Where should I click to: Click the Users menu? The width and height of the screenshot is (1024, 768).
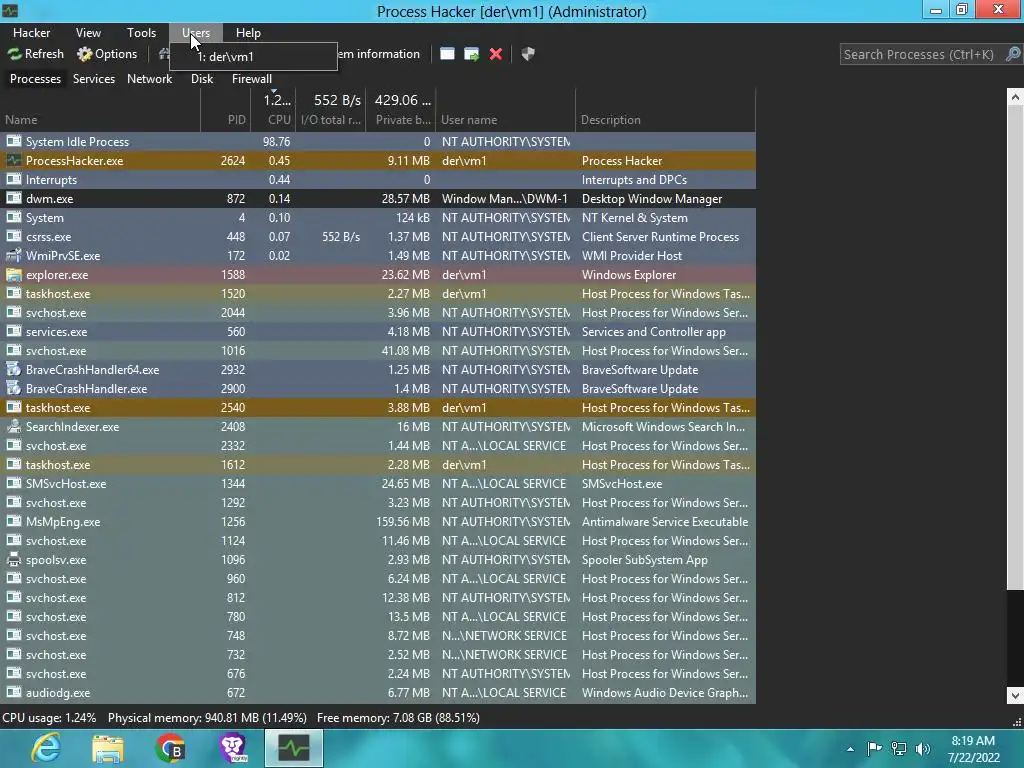(x=196, y=33)
